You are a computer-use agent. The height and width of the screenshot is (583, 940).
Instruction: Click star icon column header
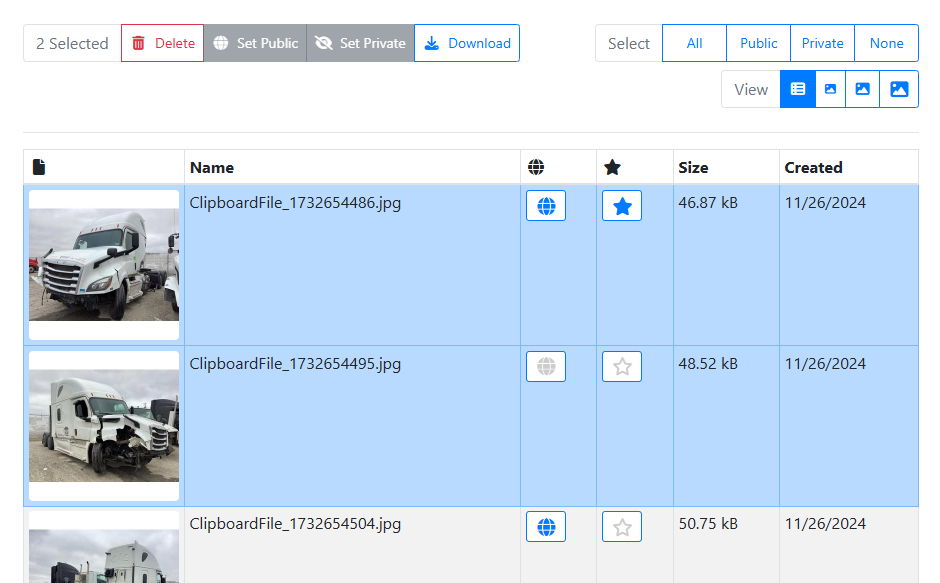coord(613,167)
